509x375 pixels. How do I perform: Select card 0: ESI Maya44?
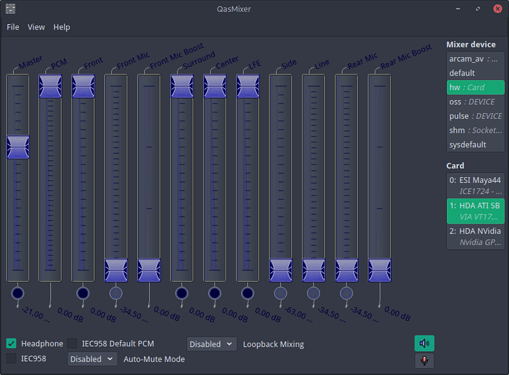tap(475, 185)
